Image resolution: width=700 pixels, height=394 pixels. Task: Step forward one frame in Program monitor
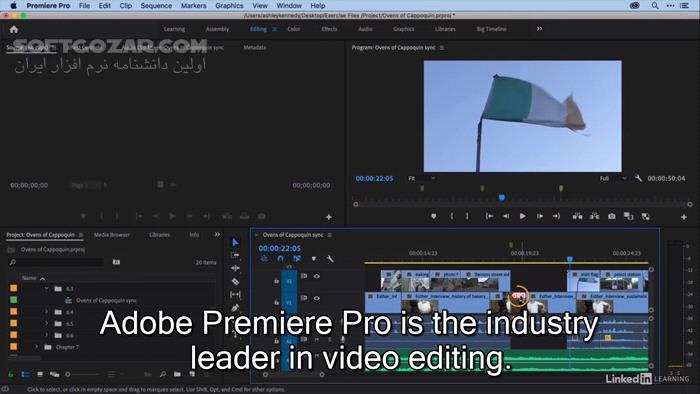tap(540, 216)
